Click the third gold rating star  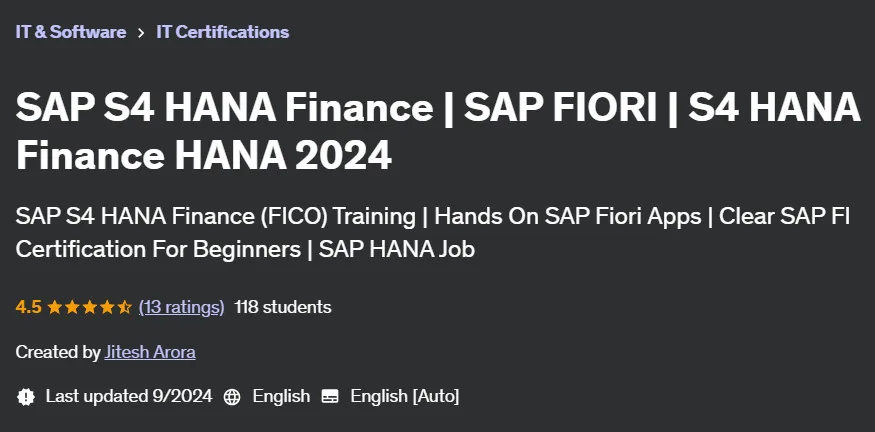(89, 307)
